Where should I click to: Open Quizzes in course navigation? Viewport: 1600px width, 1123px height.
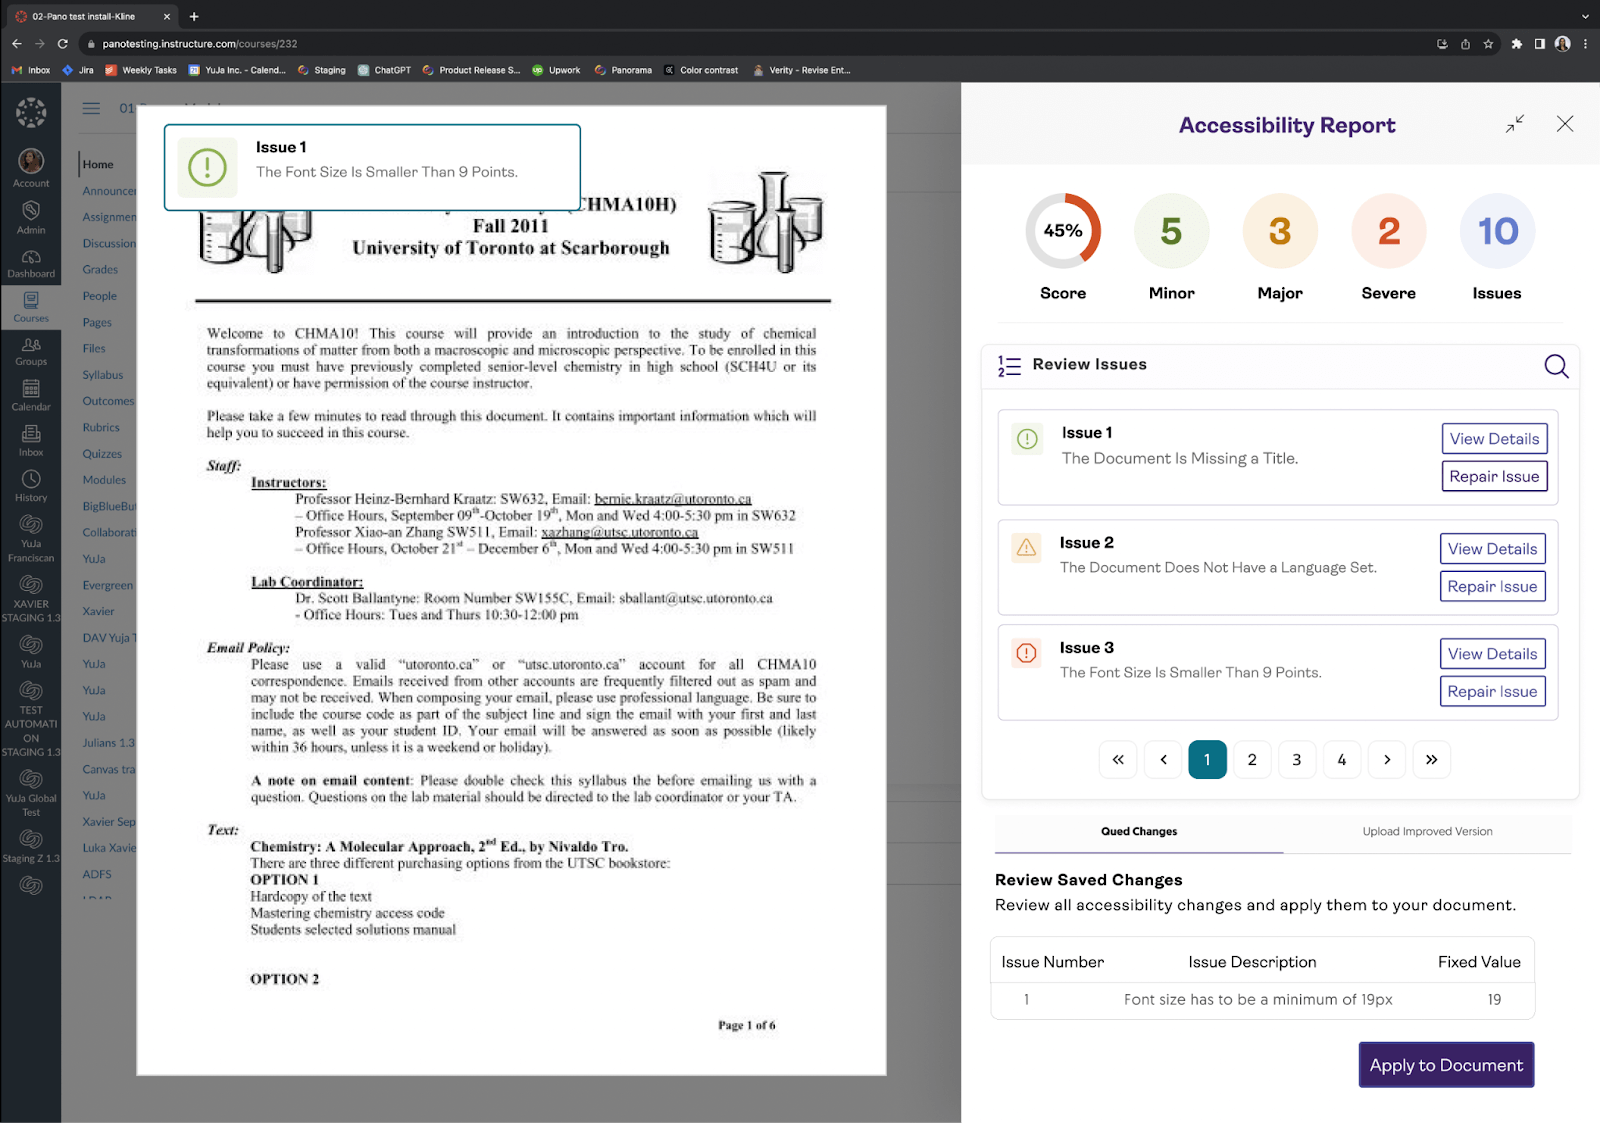point(102,454)
